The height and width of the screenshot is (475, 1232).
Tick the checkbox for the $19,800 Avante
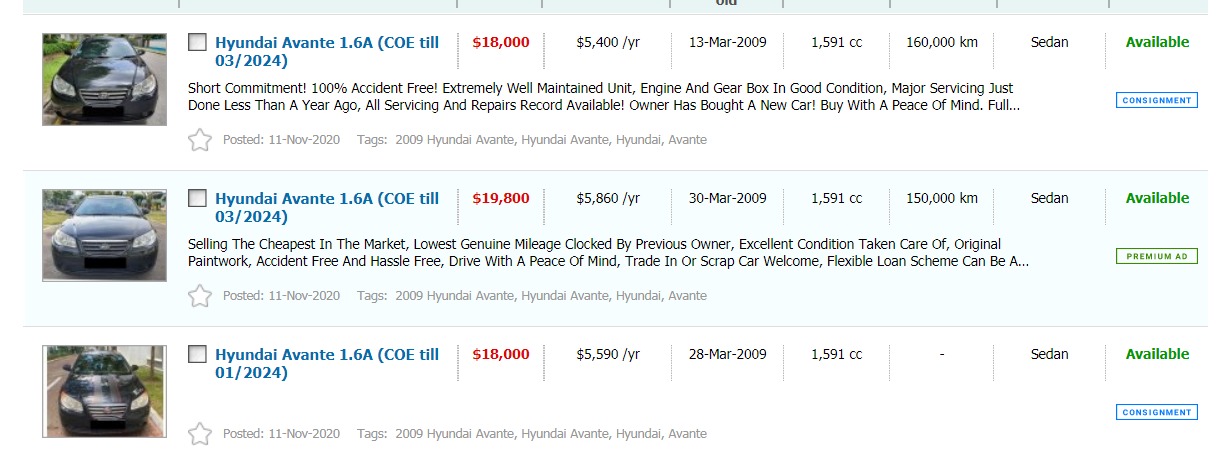198,199
